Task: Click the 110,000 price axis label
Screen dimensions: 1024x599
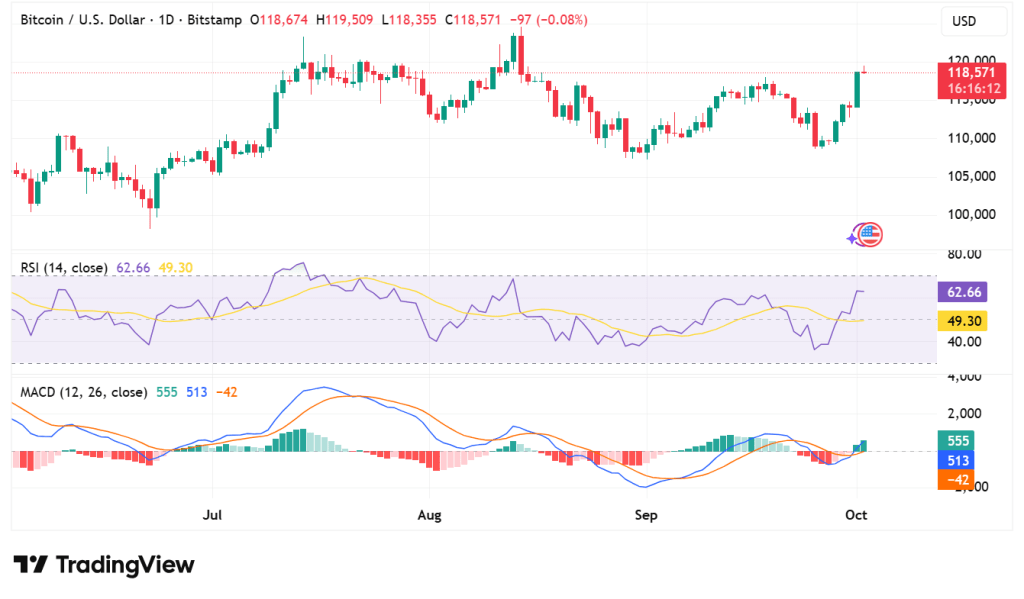Action: (x=972, y=138)
